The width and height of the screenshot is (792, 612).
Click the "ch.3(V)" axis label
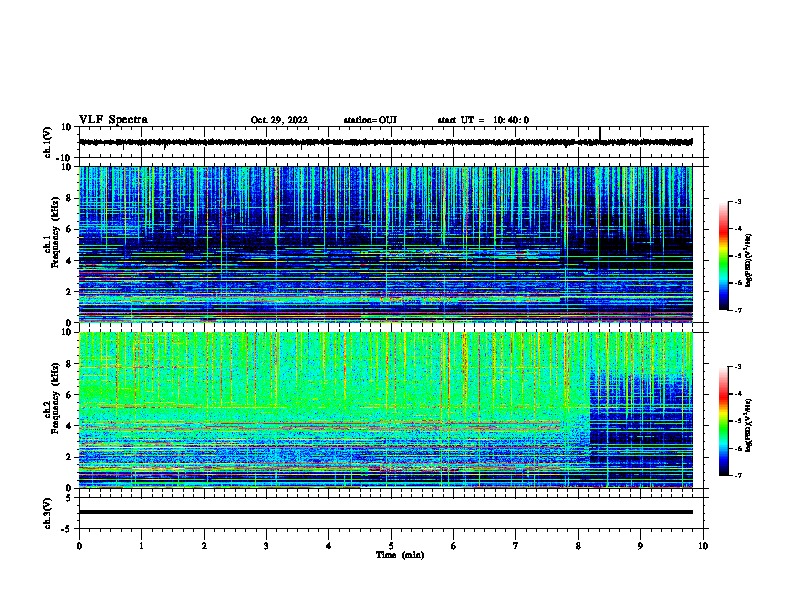(x=48, y=513)
